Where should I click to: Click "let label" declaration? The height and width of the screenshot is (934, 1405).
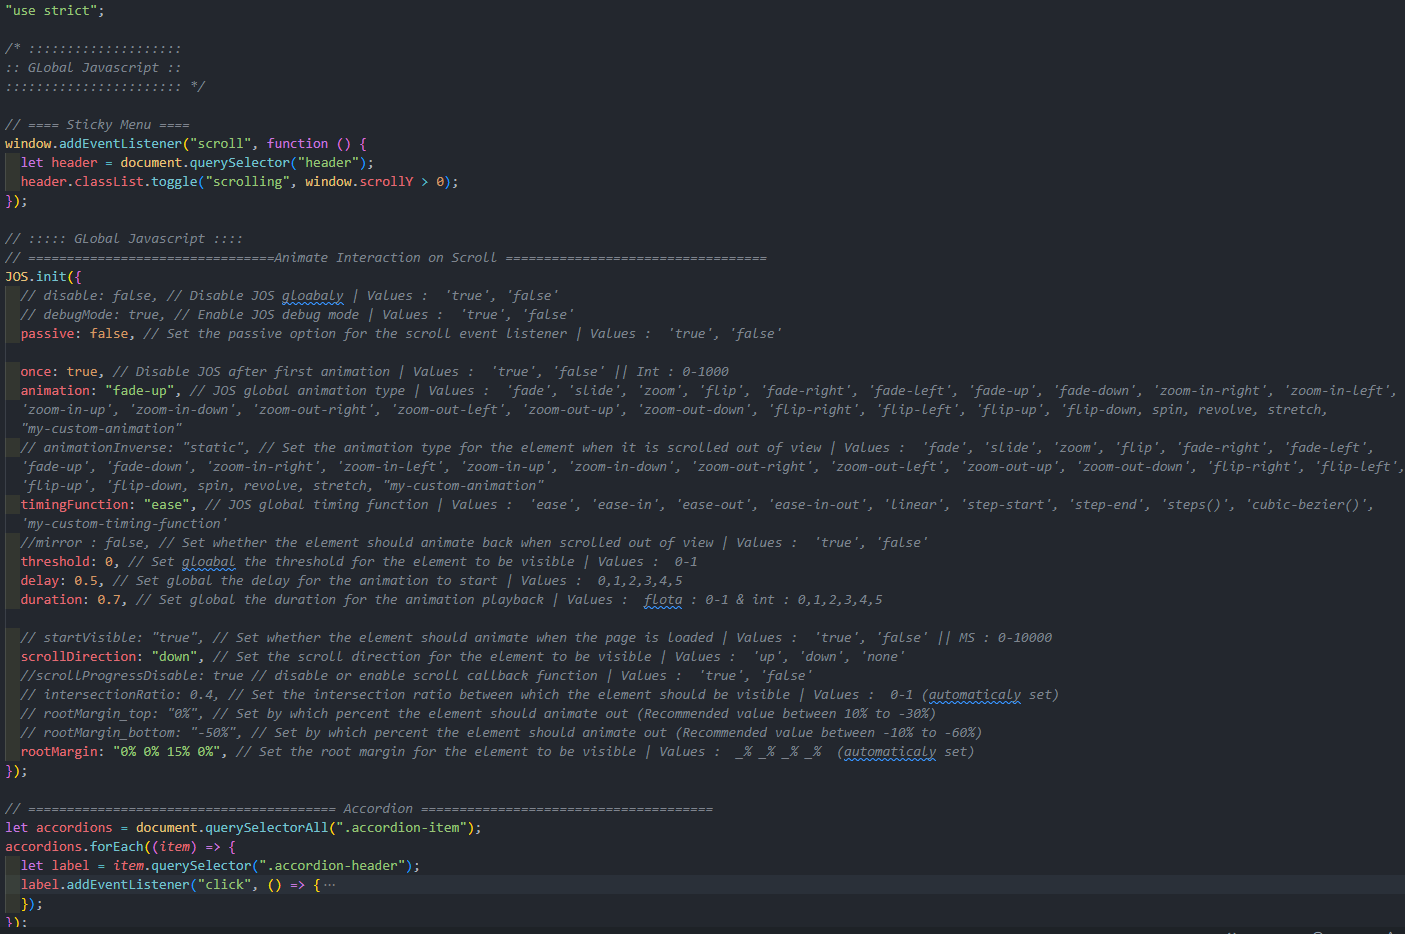point(55,866)
